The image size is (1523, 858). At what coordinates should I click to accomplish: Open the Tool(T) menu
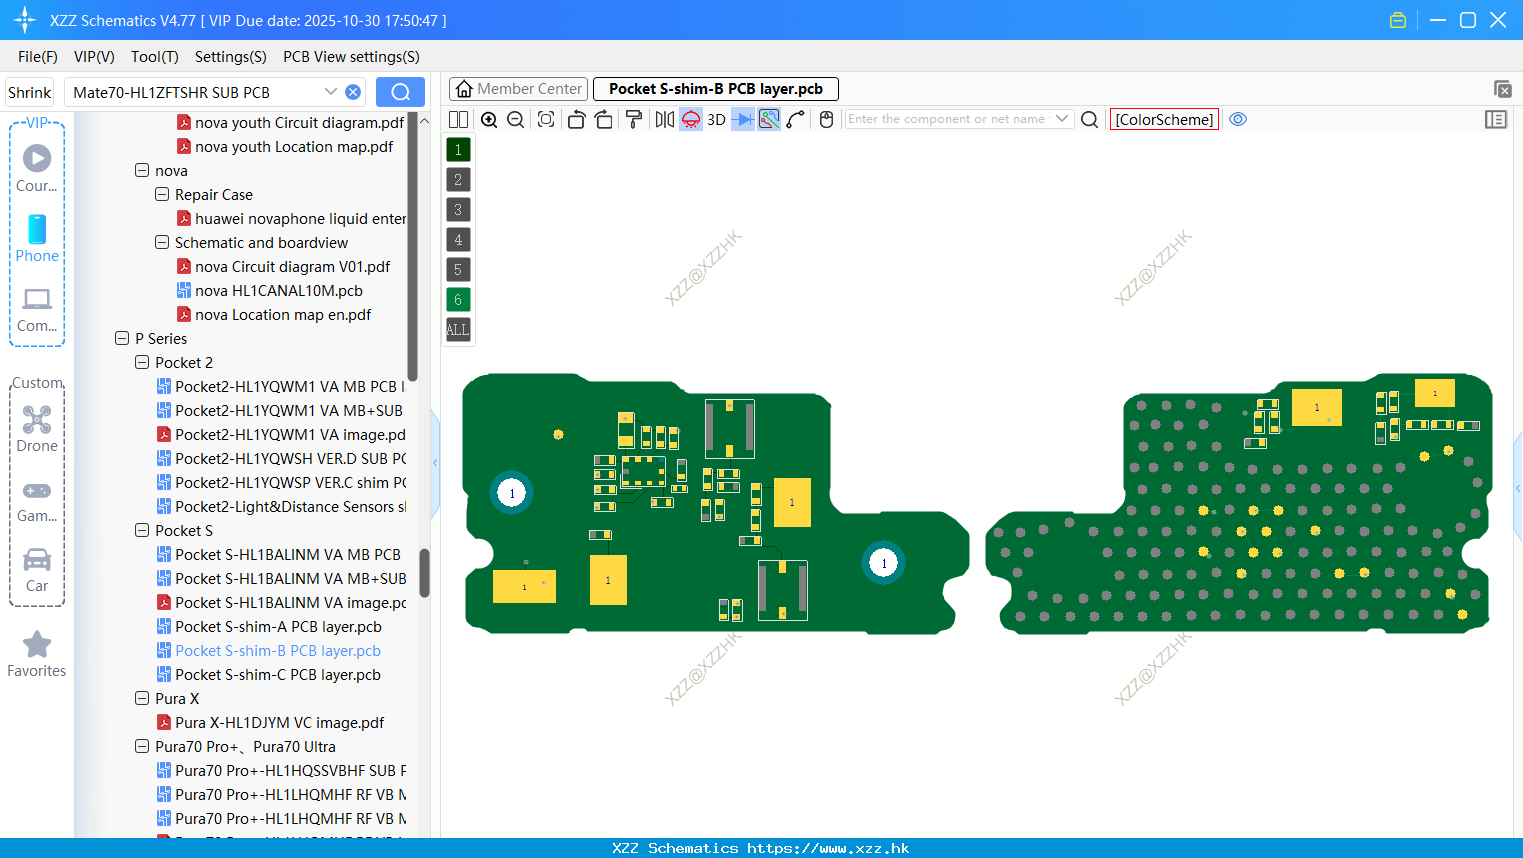155,57
